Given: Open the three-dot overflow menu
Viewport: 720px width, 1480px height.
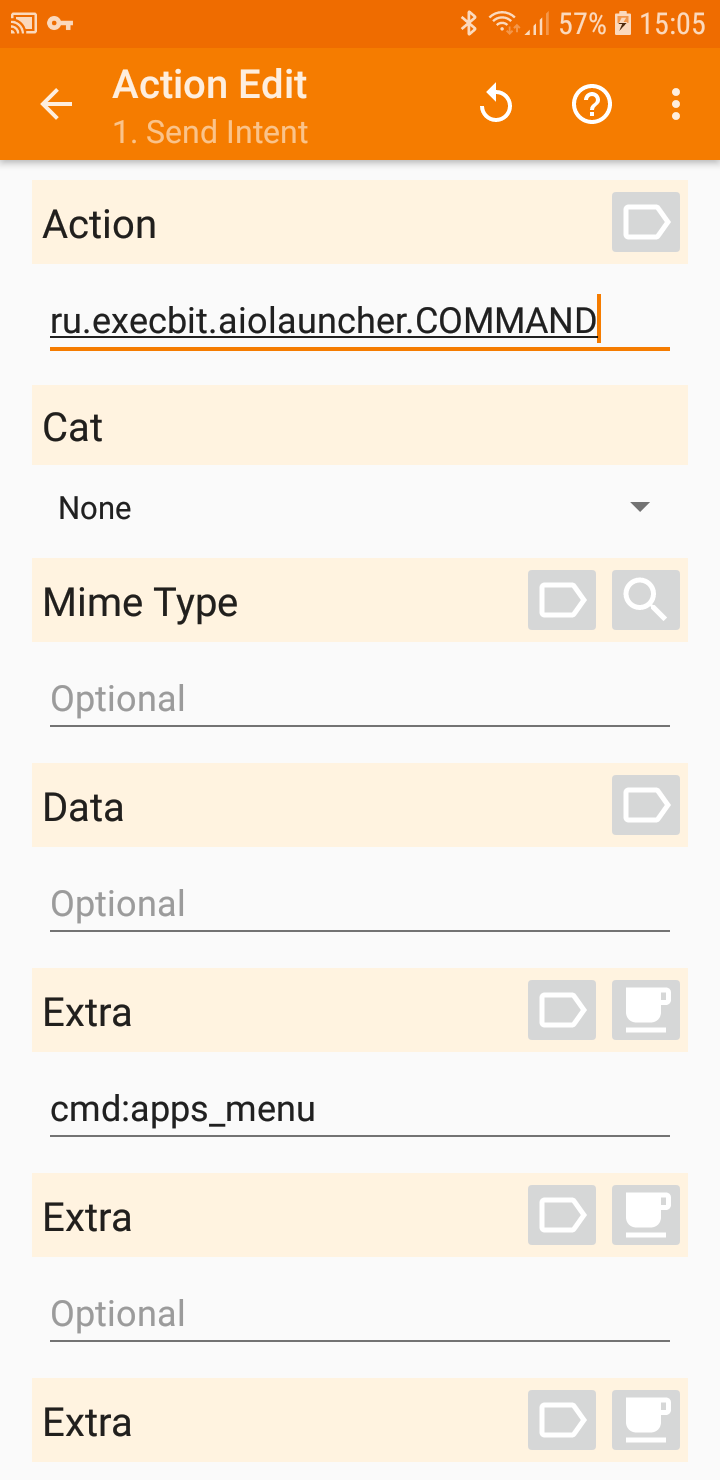Looking at the screenshot, I should pos(676,104).
